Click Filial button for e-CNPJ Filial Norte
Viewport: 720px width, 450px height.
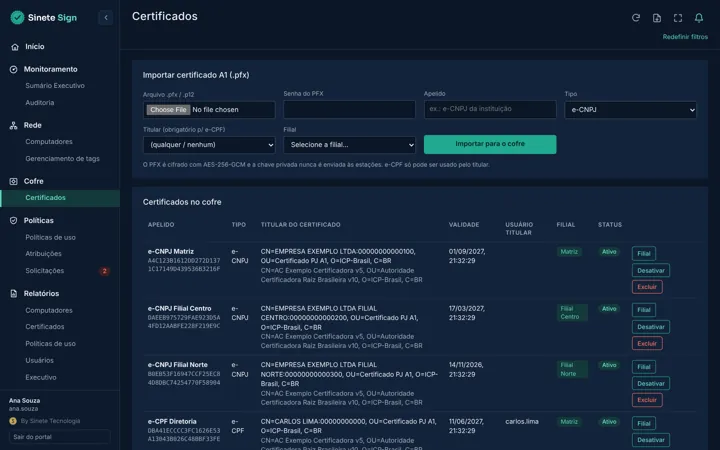(644, 367)
